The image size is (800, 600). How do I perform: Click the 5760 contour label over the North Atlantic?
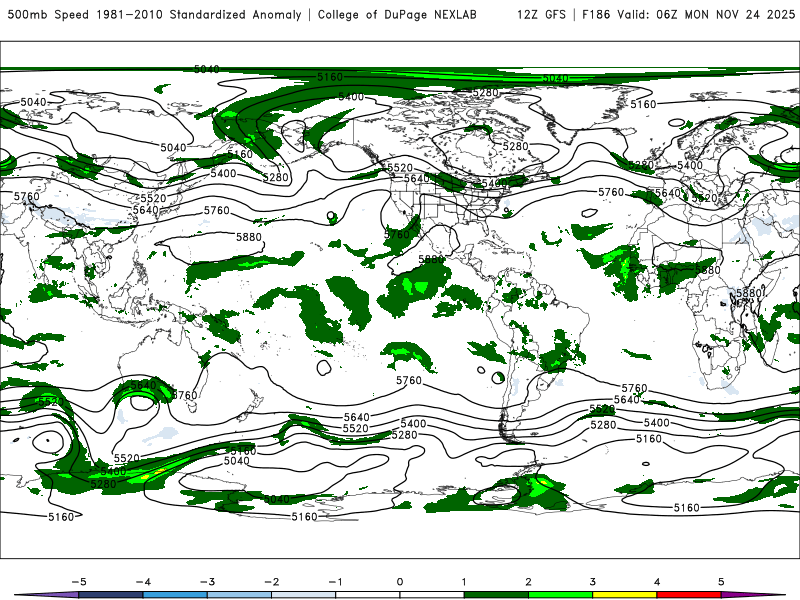coord(611,192)
